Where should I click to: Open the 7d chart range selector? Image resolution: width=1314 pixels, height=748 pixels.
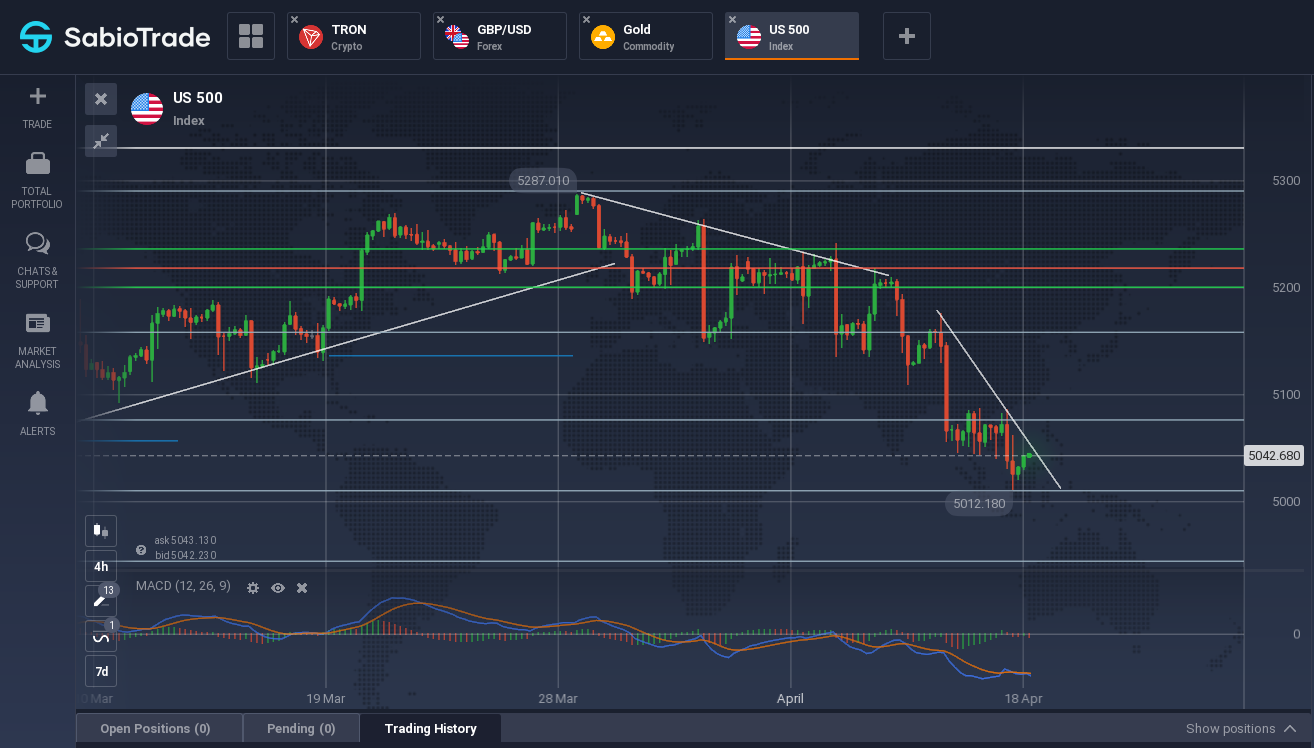[101, 671]
